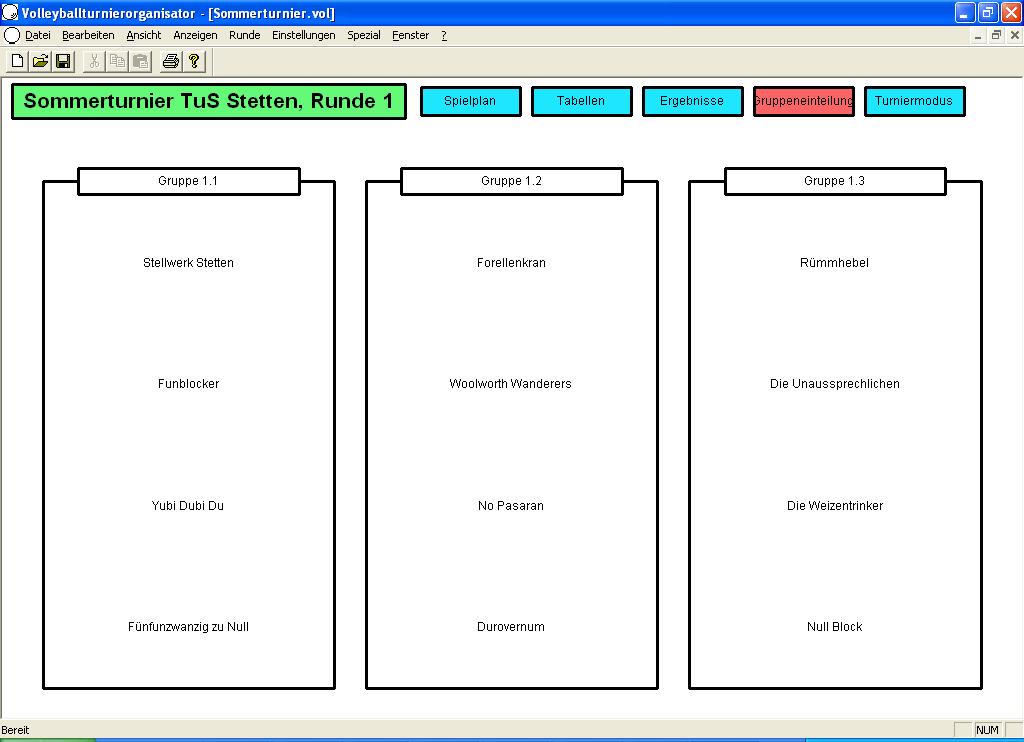
Task: Click the green Sommerturnier TuS Stetten title banner
Action: coord(208,101)
